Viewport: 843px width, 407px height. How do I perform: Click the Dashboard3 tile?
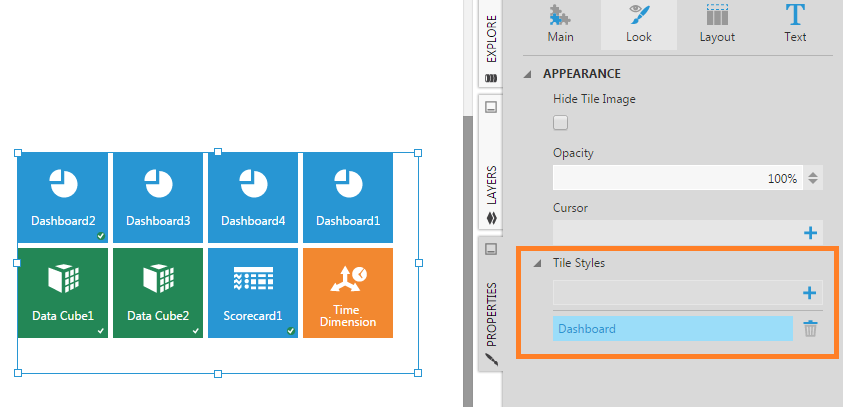click(x=157, y=197)
